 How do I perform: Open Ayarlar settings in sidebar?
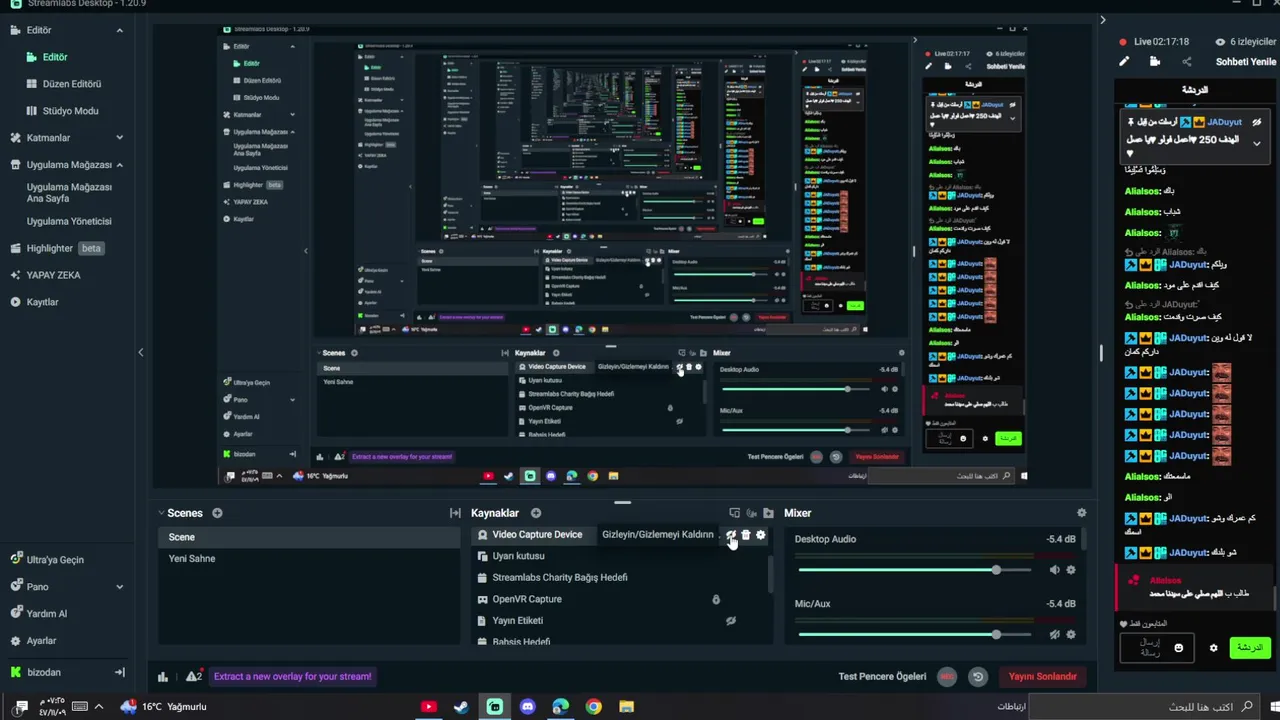pyautogui.click(x=41, y=641)
